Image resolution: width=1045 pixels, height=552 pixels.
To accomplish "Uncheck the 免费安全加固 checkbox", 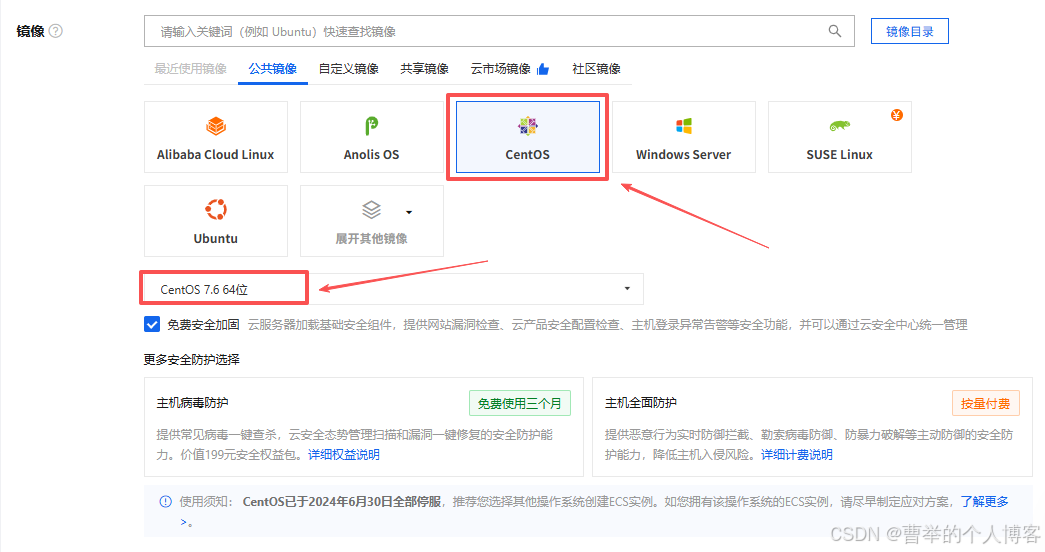I will [152, 325].
